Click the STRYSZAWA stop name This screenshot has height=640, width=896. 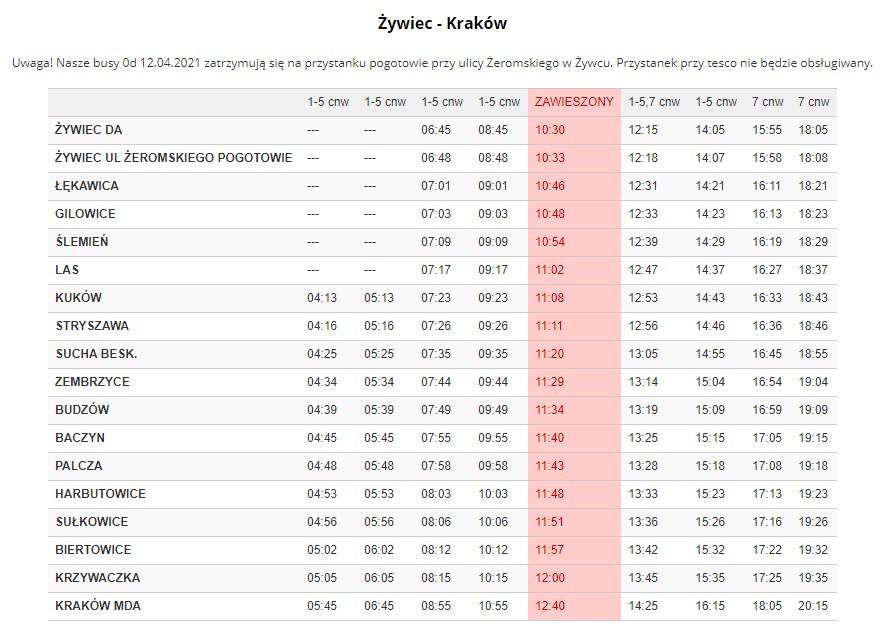[x=92, y=326]
